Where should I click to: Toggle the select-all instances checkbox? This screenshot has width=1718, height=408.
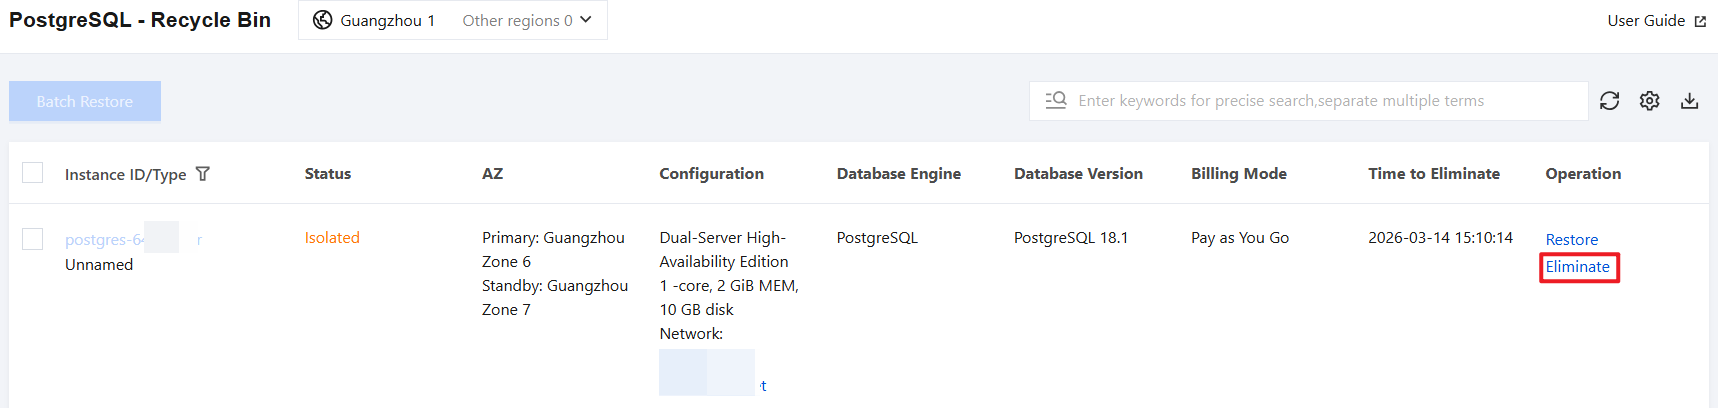pos(33,173)
